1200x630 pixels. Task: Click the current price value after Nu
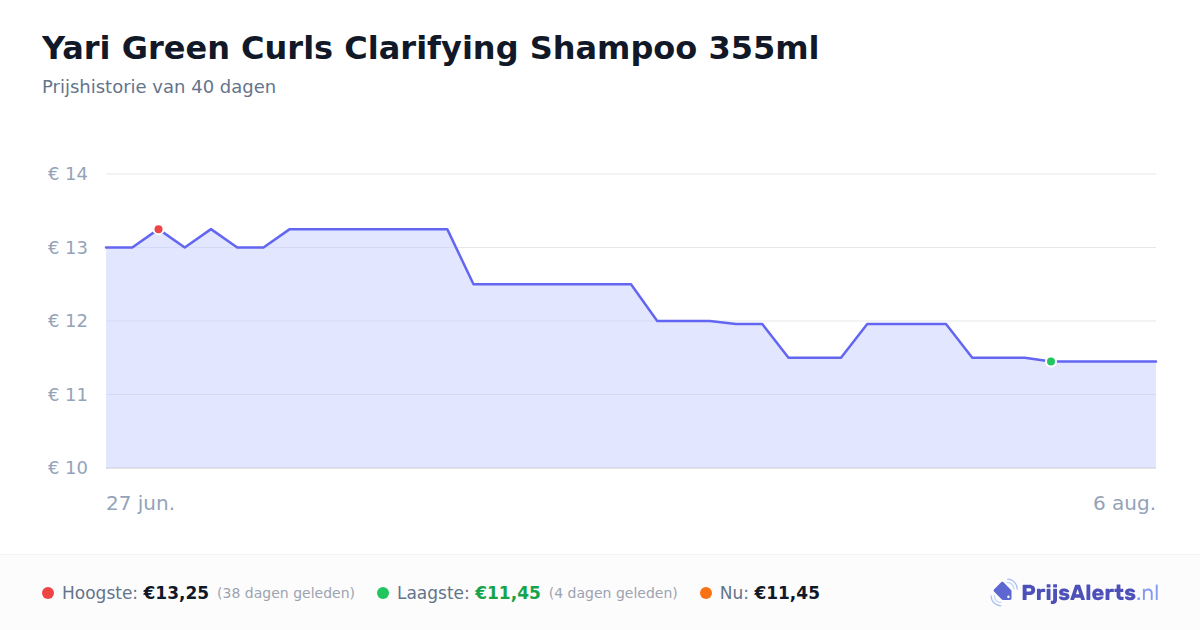pyautogui.click(x=787, y=593)
